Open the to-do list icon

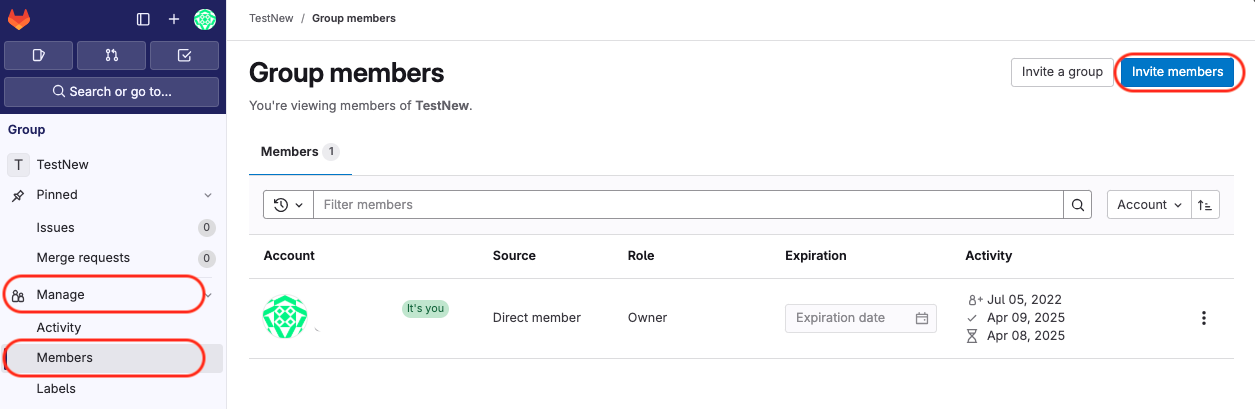tap(184, 55)
